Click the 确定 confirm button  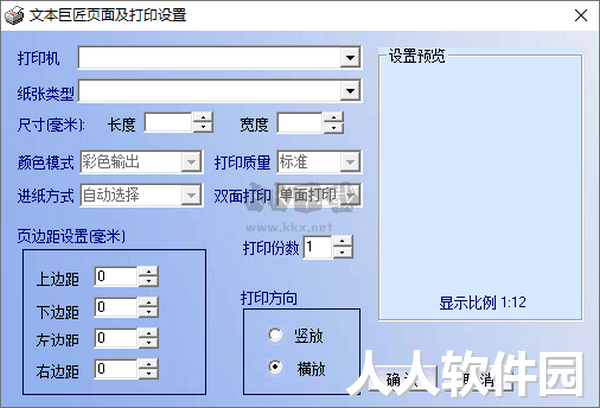[x=401, y=379]
